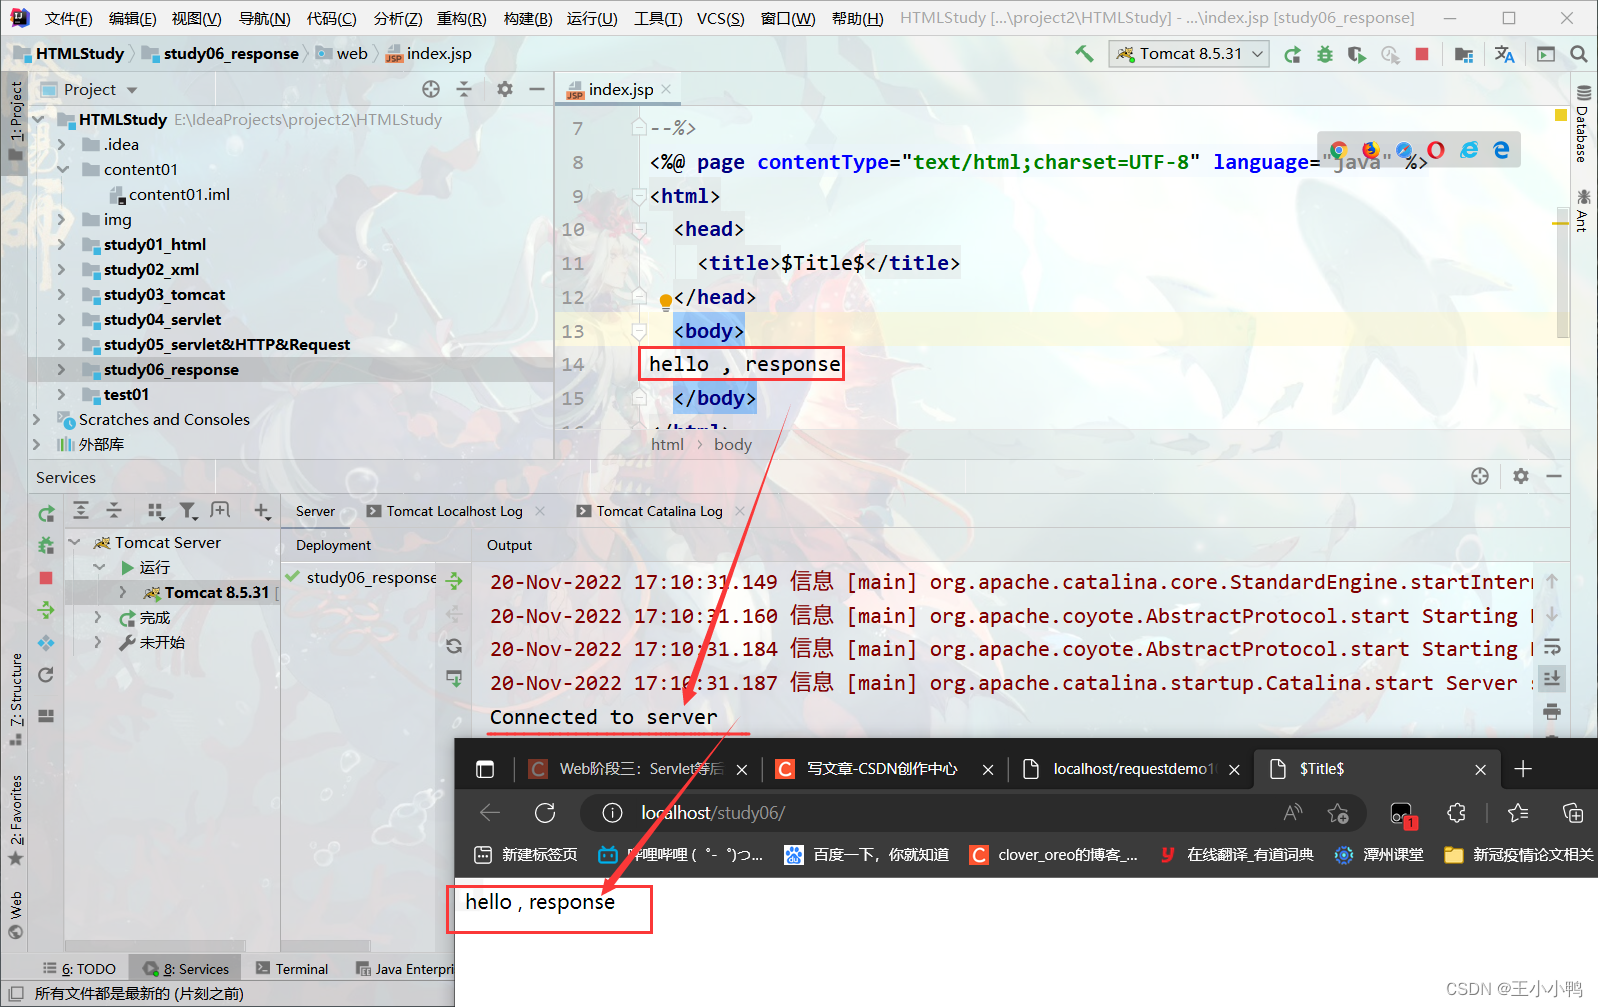Open the Terminal tool window
The width and height of the screenshot is (1598, 1007).
[x=292, y=969]
